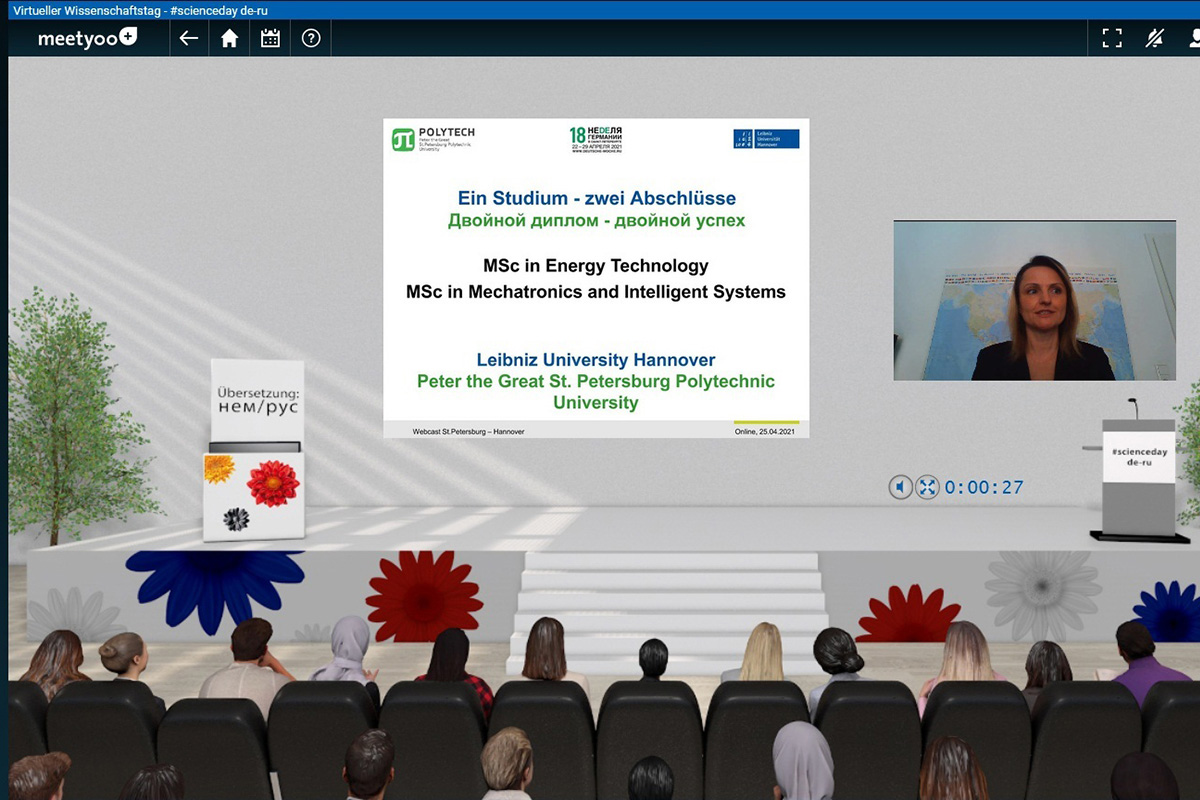Go back using the arrow icon
The height and width of the screenshot is (800, 1200).
coord(189,39)
